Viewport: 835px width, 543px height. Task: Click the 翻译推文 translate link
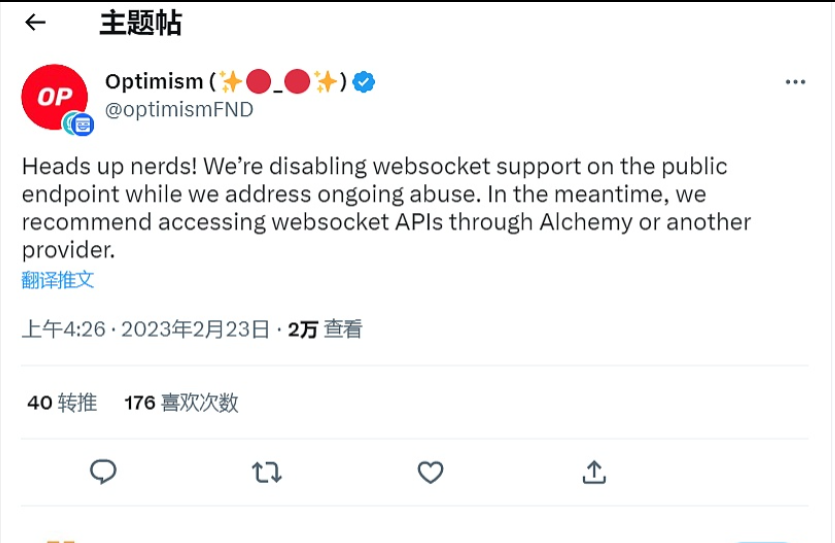[58, 280]
